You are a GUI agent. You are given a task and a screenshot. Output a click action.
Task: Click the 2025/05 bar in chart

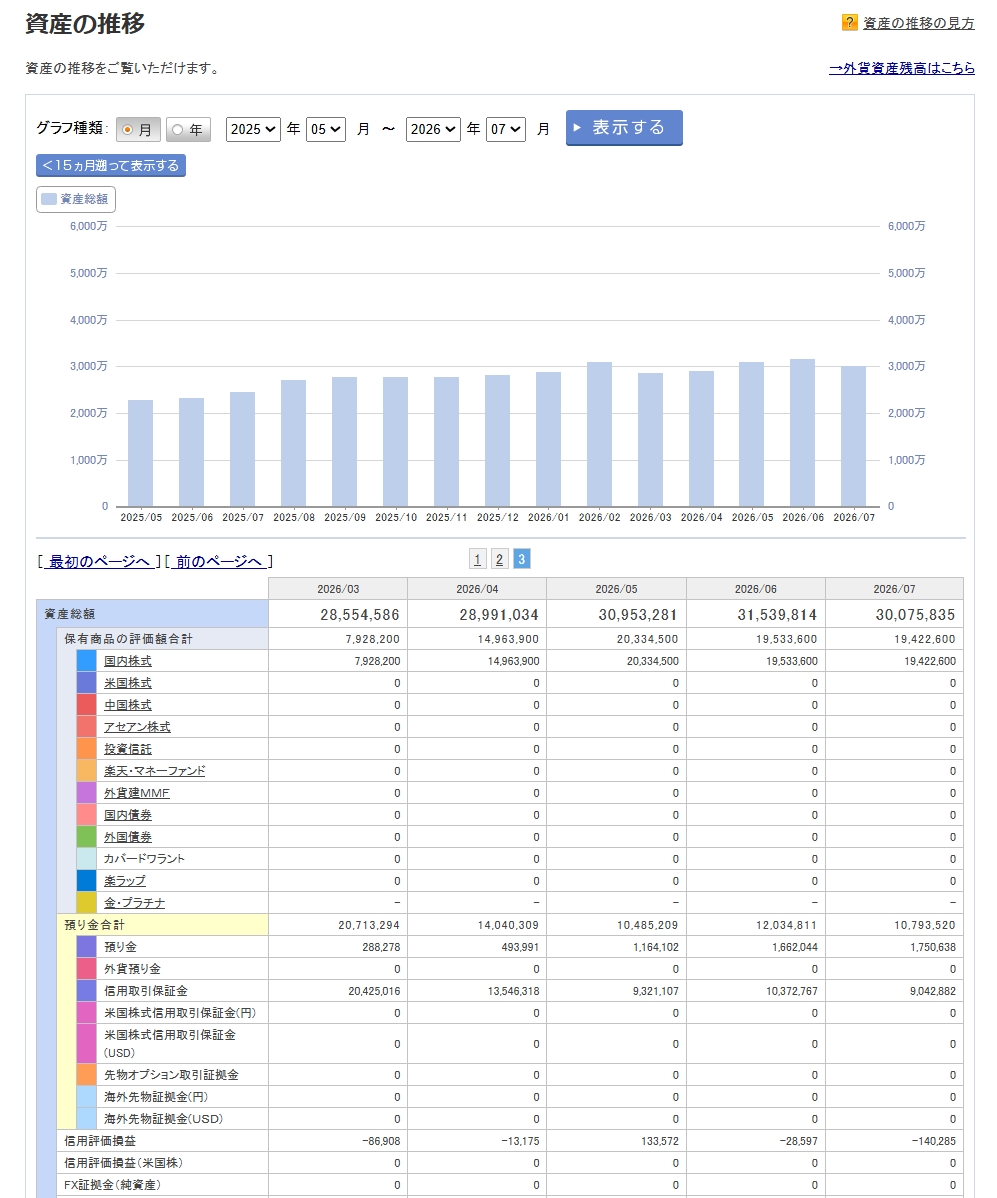point(141,453)
